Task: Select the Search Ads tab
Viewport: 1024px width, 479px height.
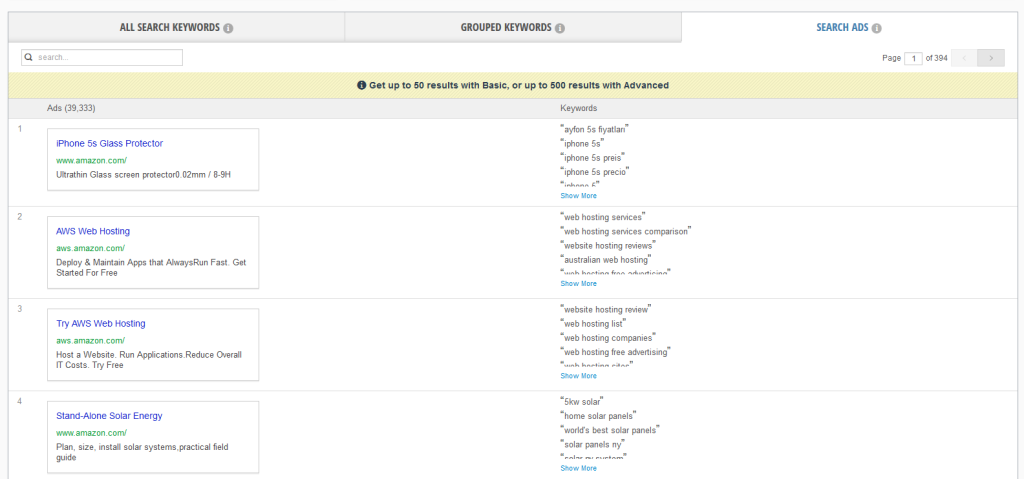Action: (x=849, y=27)
